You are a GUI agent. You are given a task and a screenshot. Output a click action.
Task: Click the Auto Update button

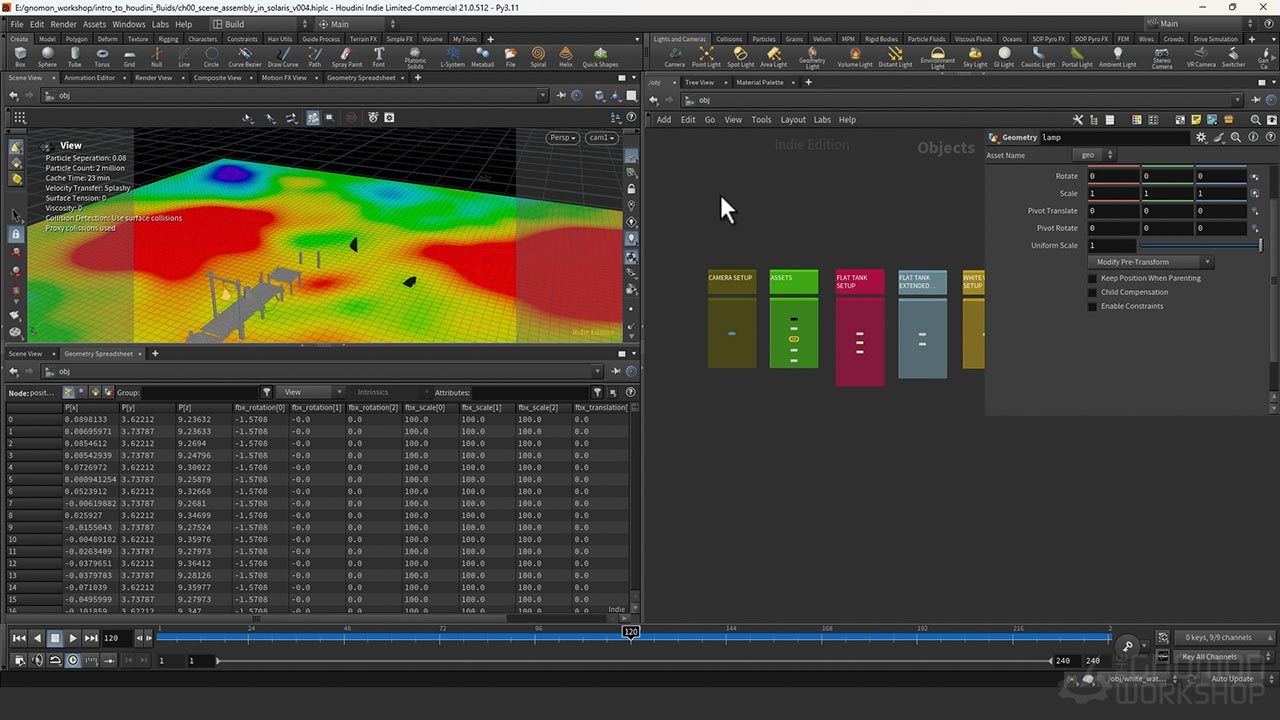1231,679
